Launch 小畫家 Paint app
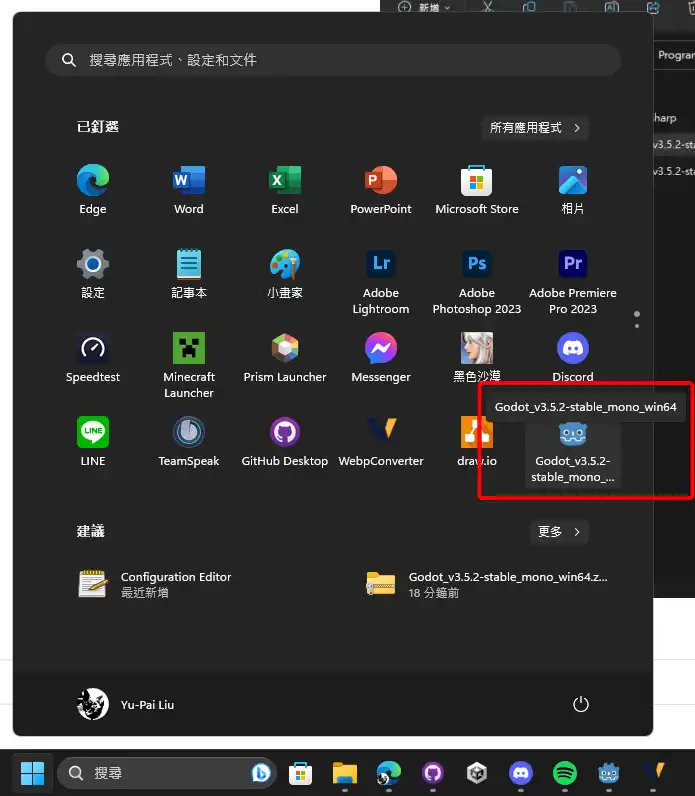 pos(285,273)
